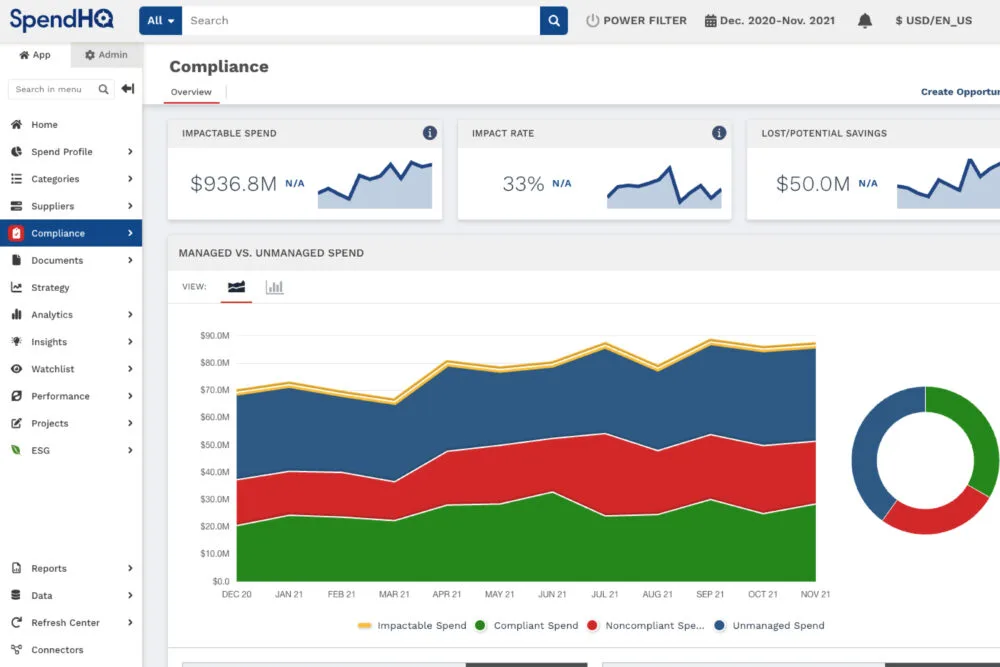Image resolution: width=1000 pixels, height=667 pixels.
Task: Click the Documents file icon
Action: 17,260
